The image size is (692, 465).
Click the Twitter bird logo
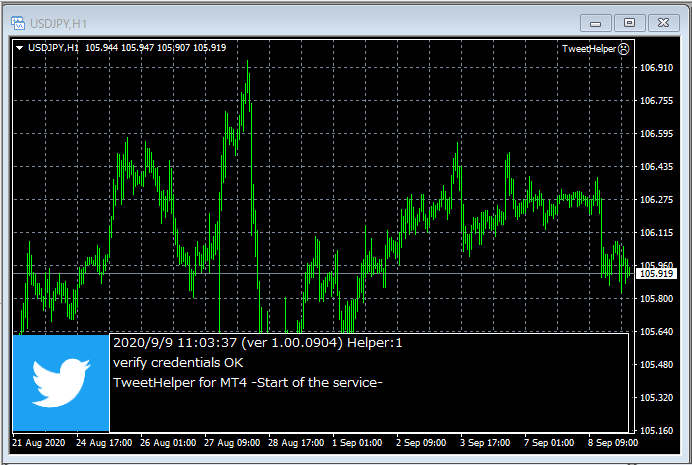coord(61,382)
